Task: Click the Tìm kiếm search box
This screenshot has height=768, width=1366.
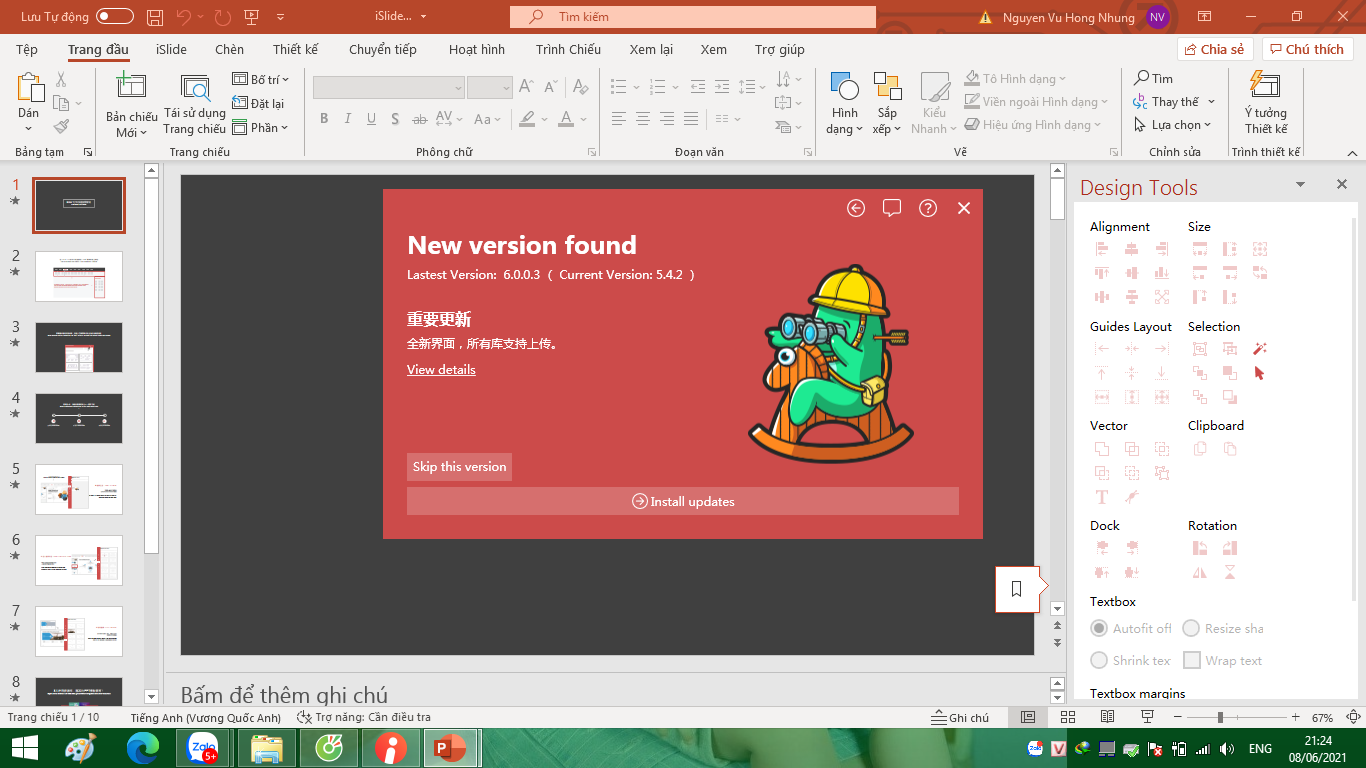Action: tap(692, 17)
